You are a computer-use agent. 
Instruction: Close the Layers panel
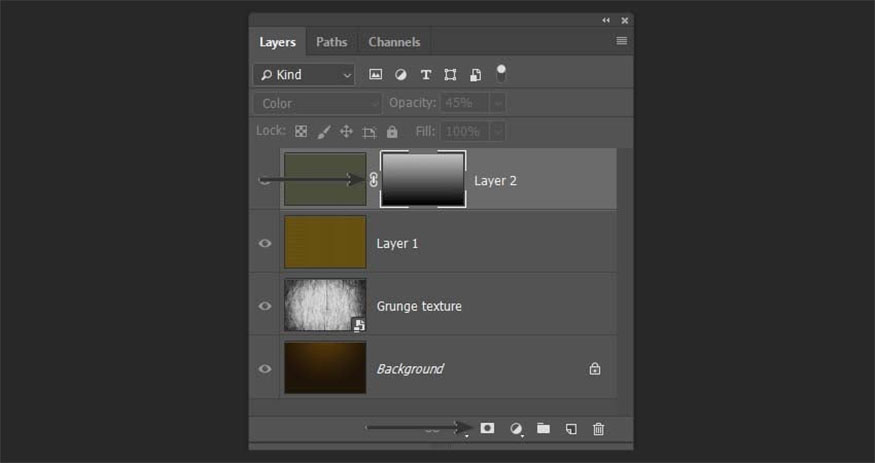pos(624,21)
